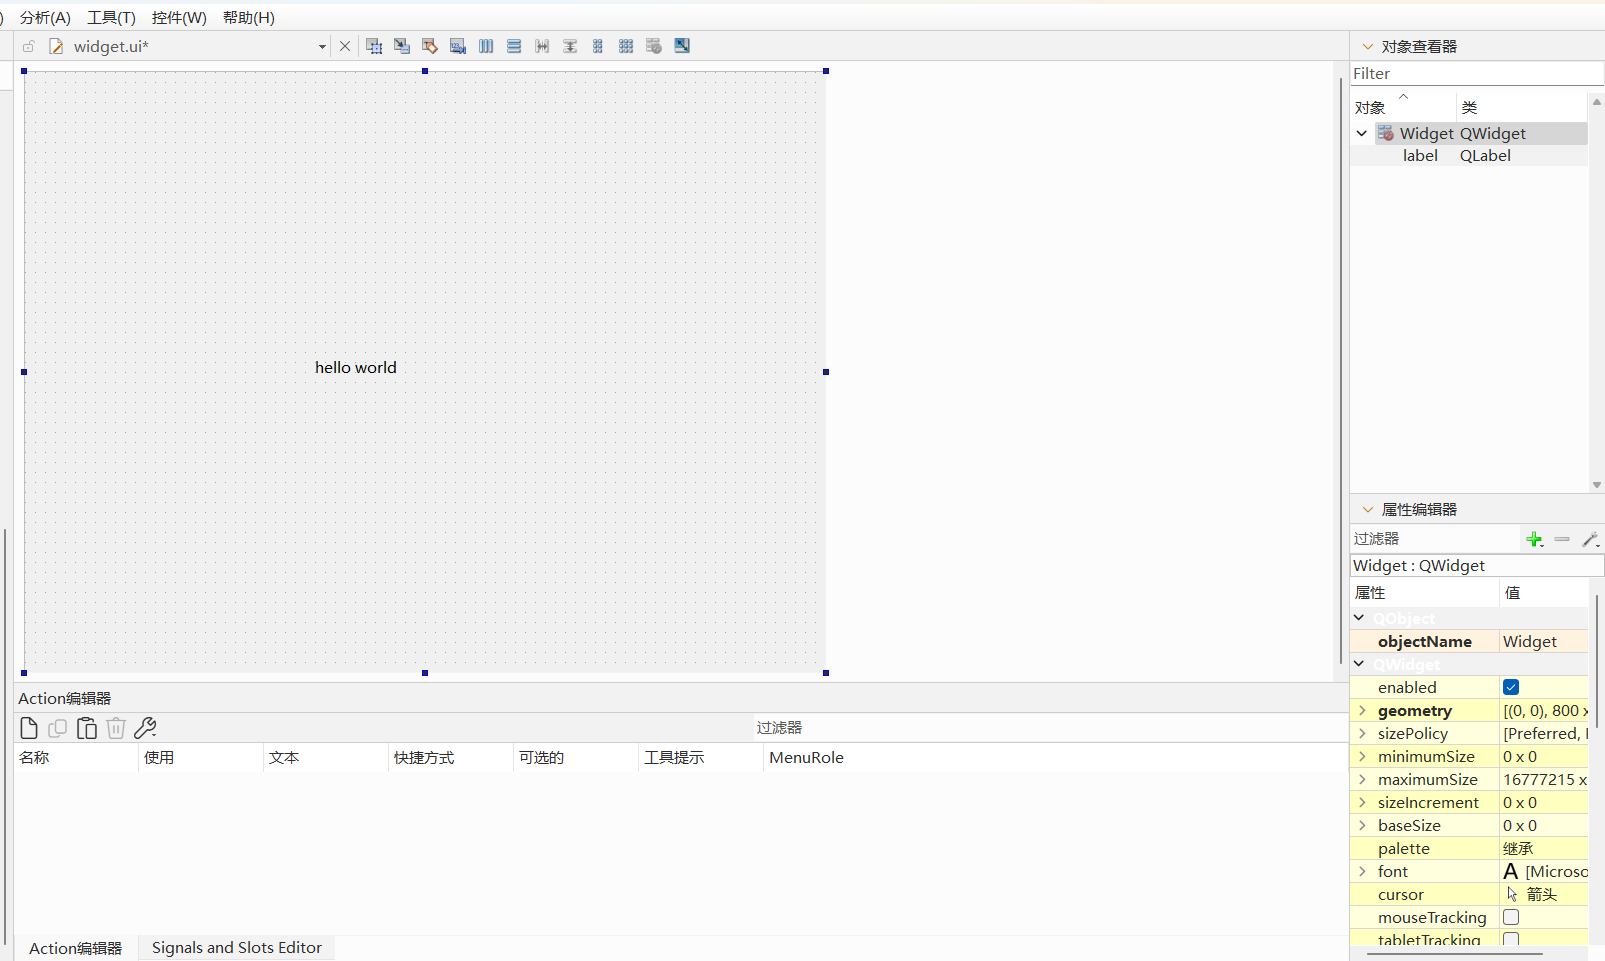
Task: Open the property editor wrench settings icon
Action: click(x=1590, y=539)
